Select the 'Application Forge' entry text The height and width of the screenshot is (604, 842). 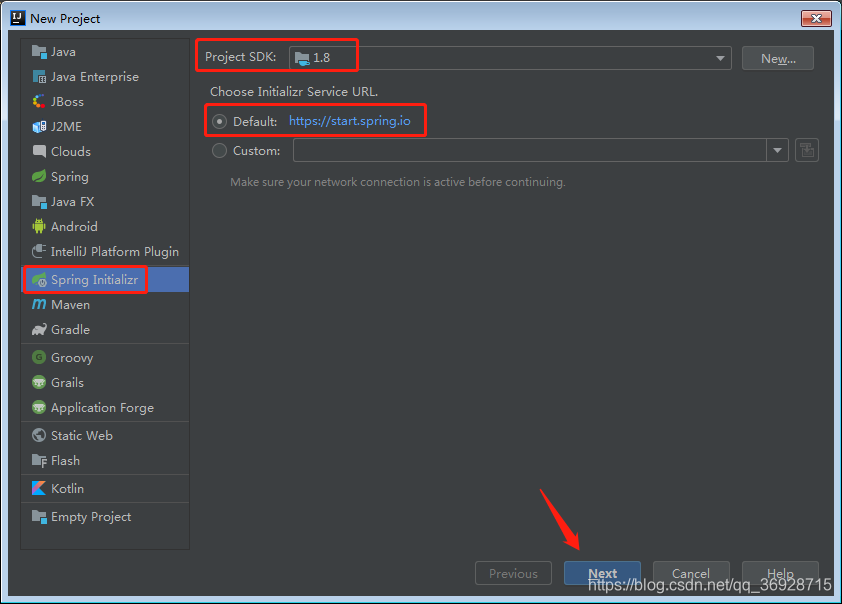[x=103, y=408]
